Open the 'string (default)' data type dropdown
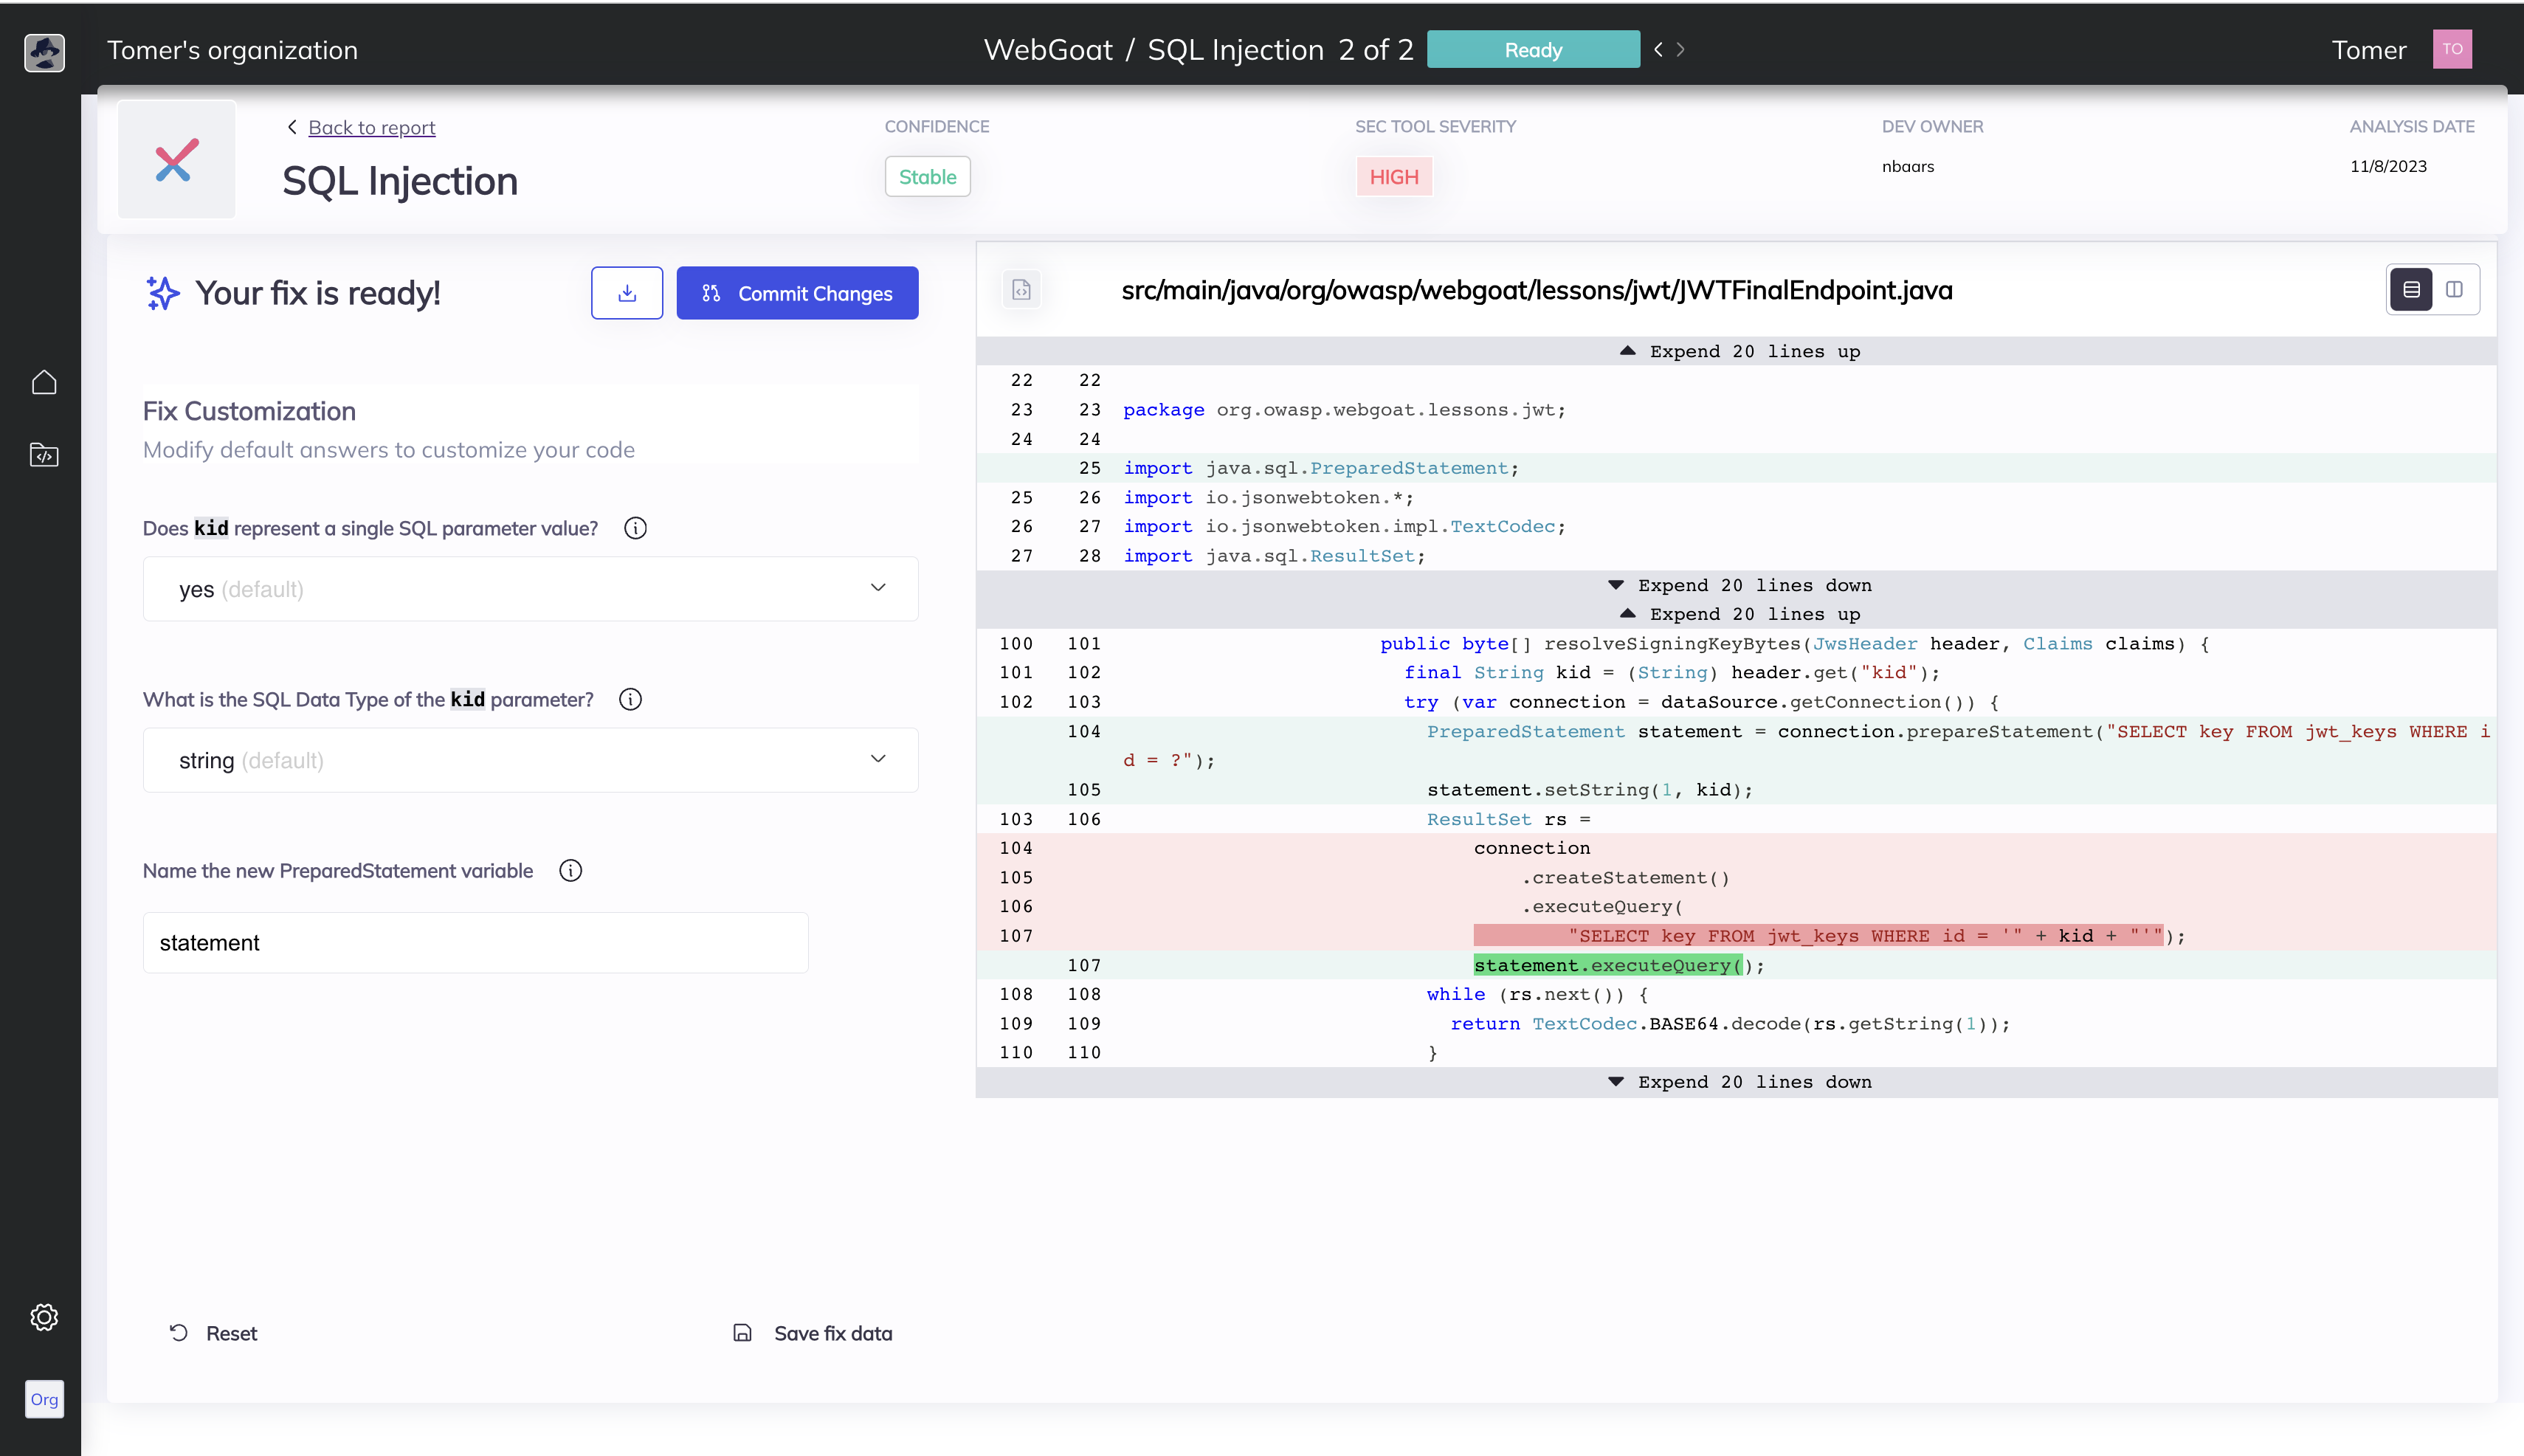The image size is (2524, 1456). click(530, 760)
